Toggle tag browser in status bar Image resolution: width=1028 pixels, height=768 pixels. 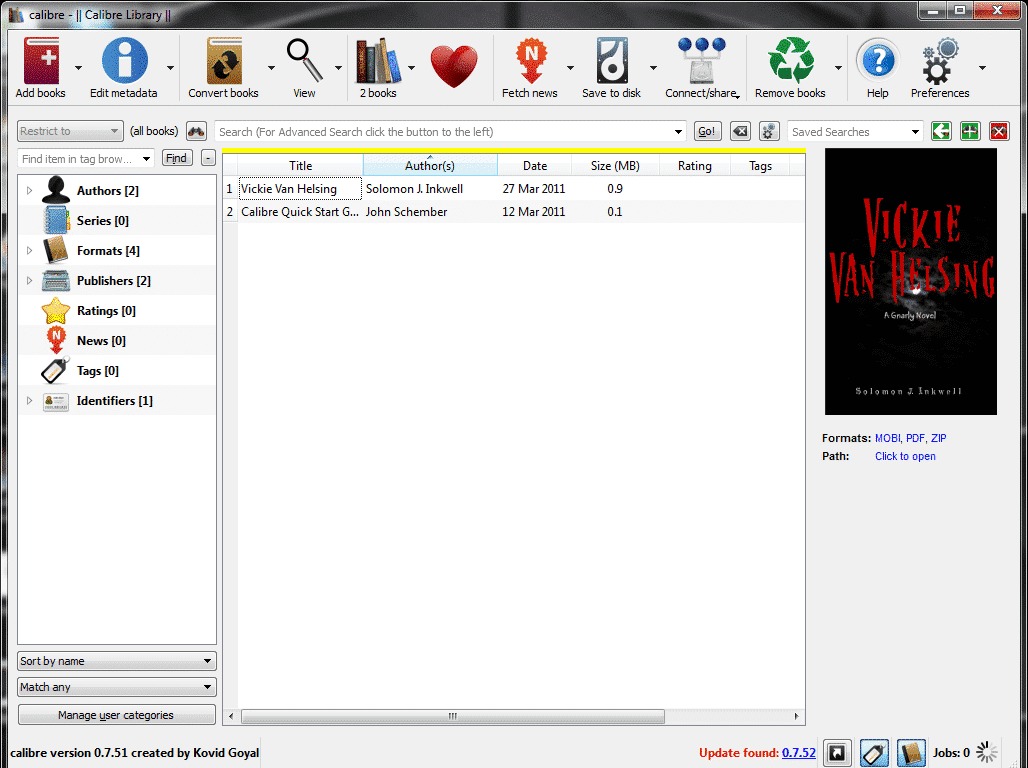pos(874,753)
